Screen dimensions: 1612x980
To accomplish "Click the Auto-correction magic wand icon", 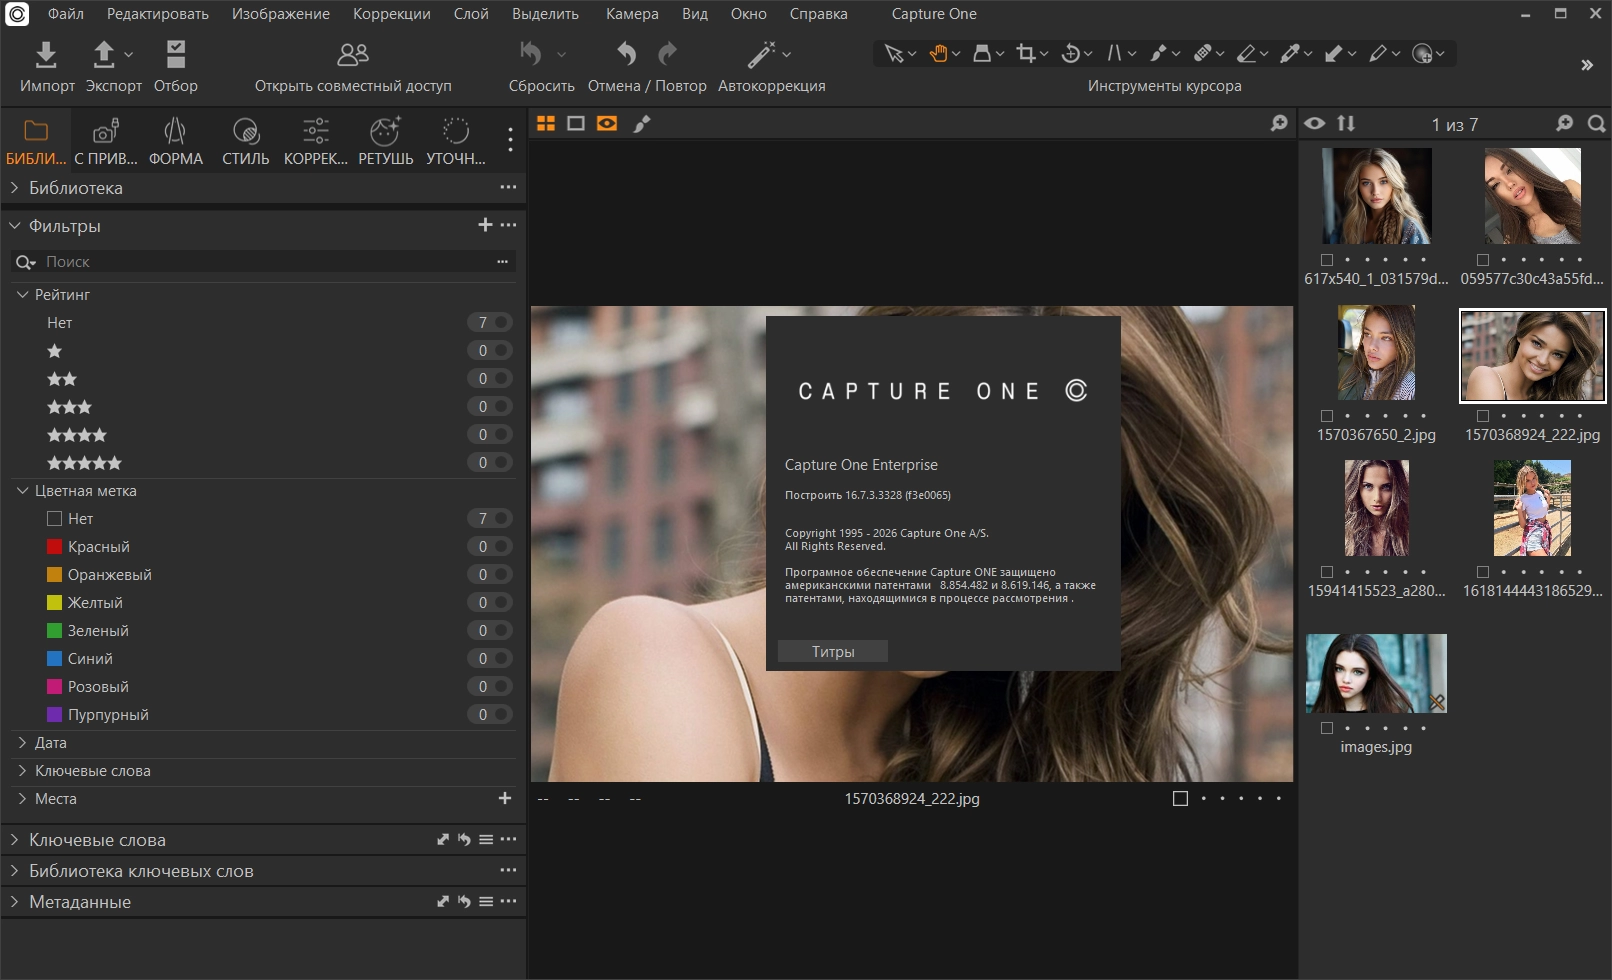I will pyautogui.click(x=762, y=54).
